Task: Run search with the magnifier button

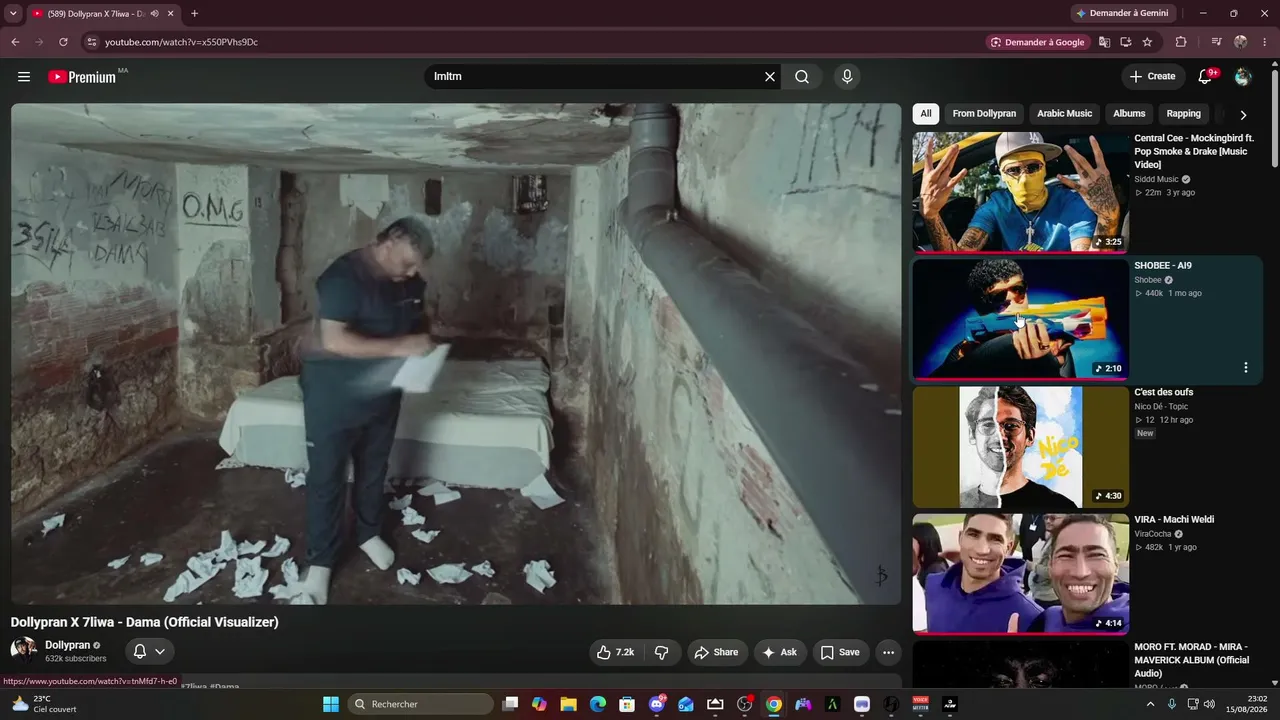Action: tap(802, 77)
